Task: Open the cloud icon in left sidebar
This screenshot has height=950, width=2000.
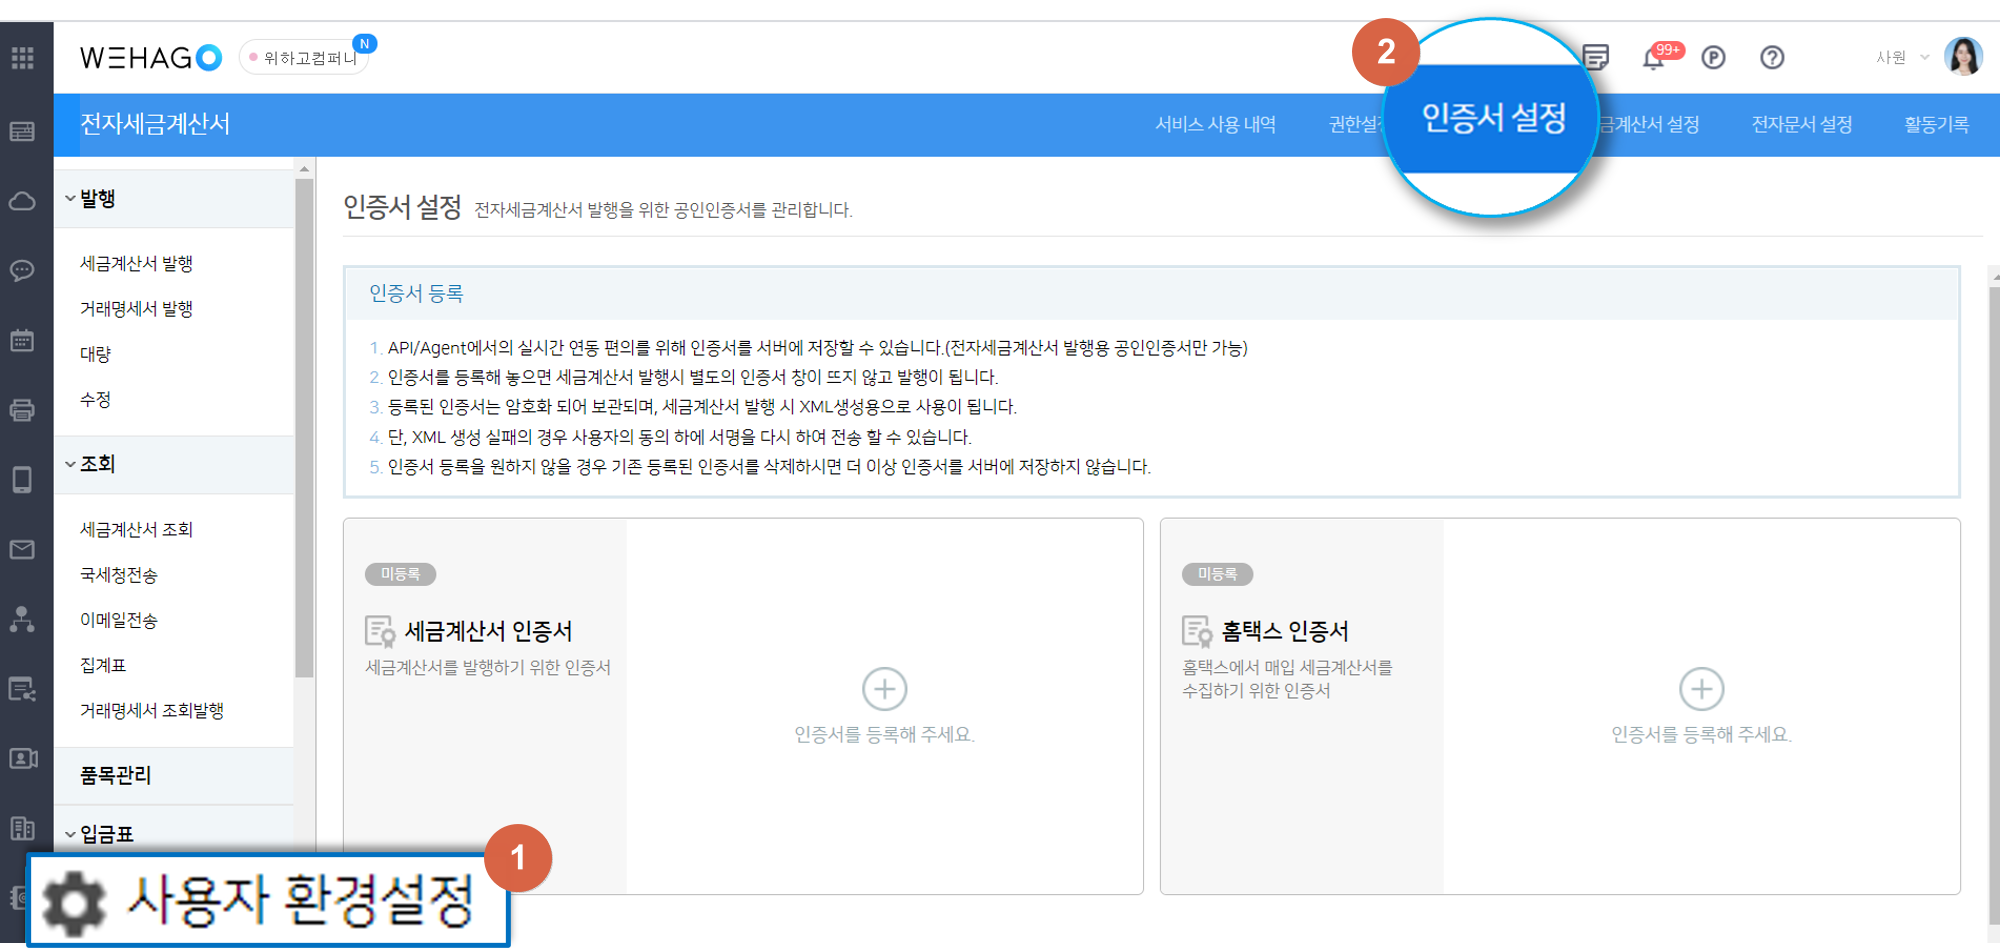Action: (22, 201)
